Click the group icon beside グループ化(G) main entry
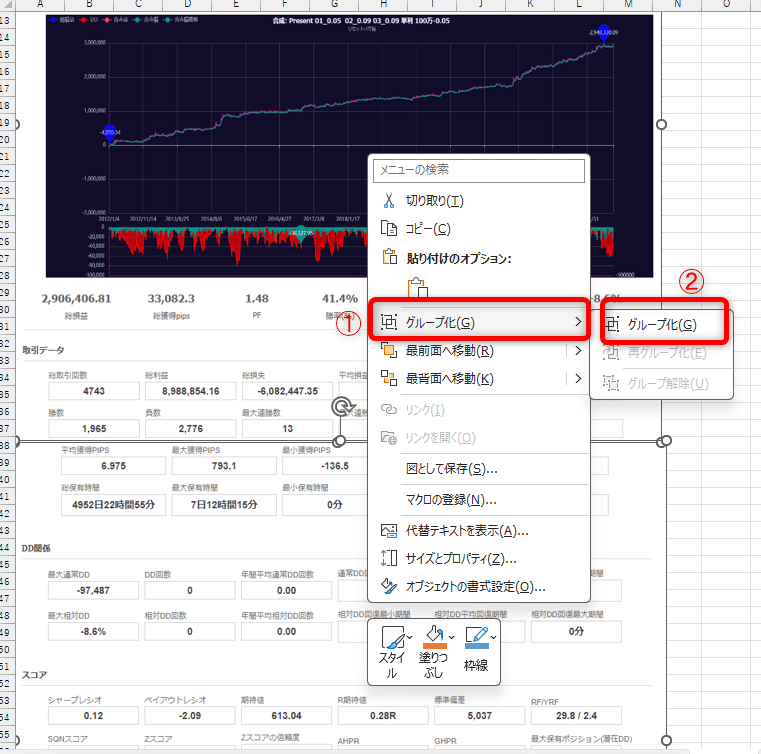The image size is (761, 754). coord(389,322)
